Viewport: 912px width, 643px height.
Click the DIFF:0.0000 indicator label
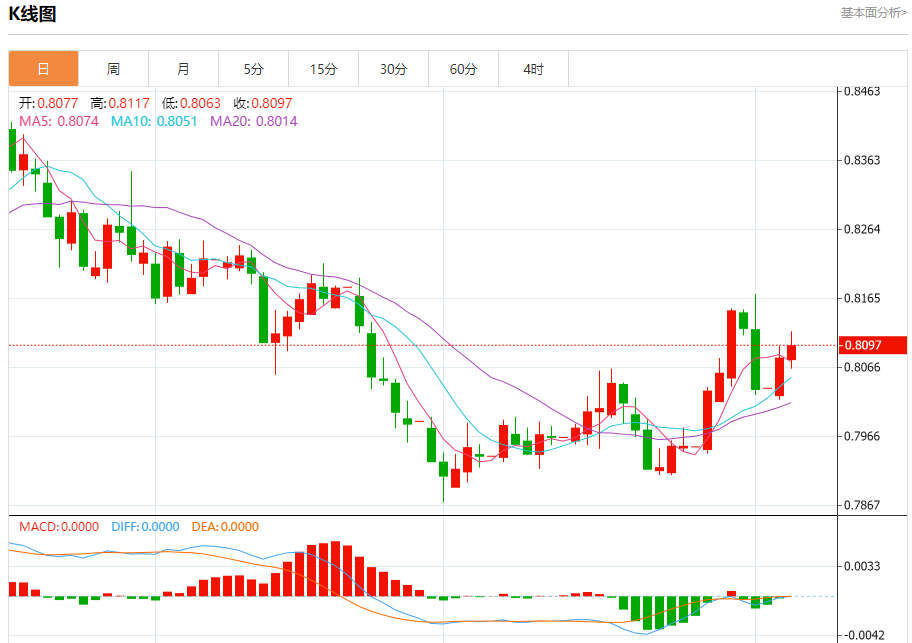coord(145,527)
